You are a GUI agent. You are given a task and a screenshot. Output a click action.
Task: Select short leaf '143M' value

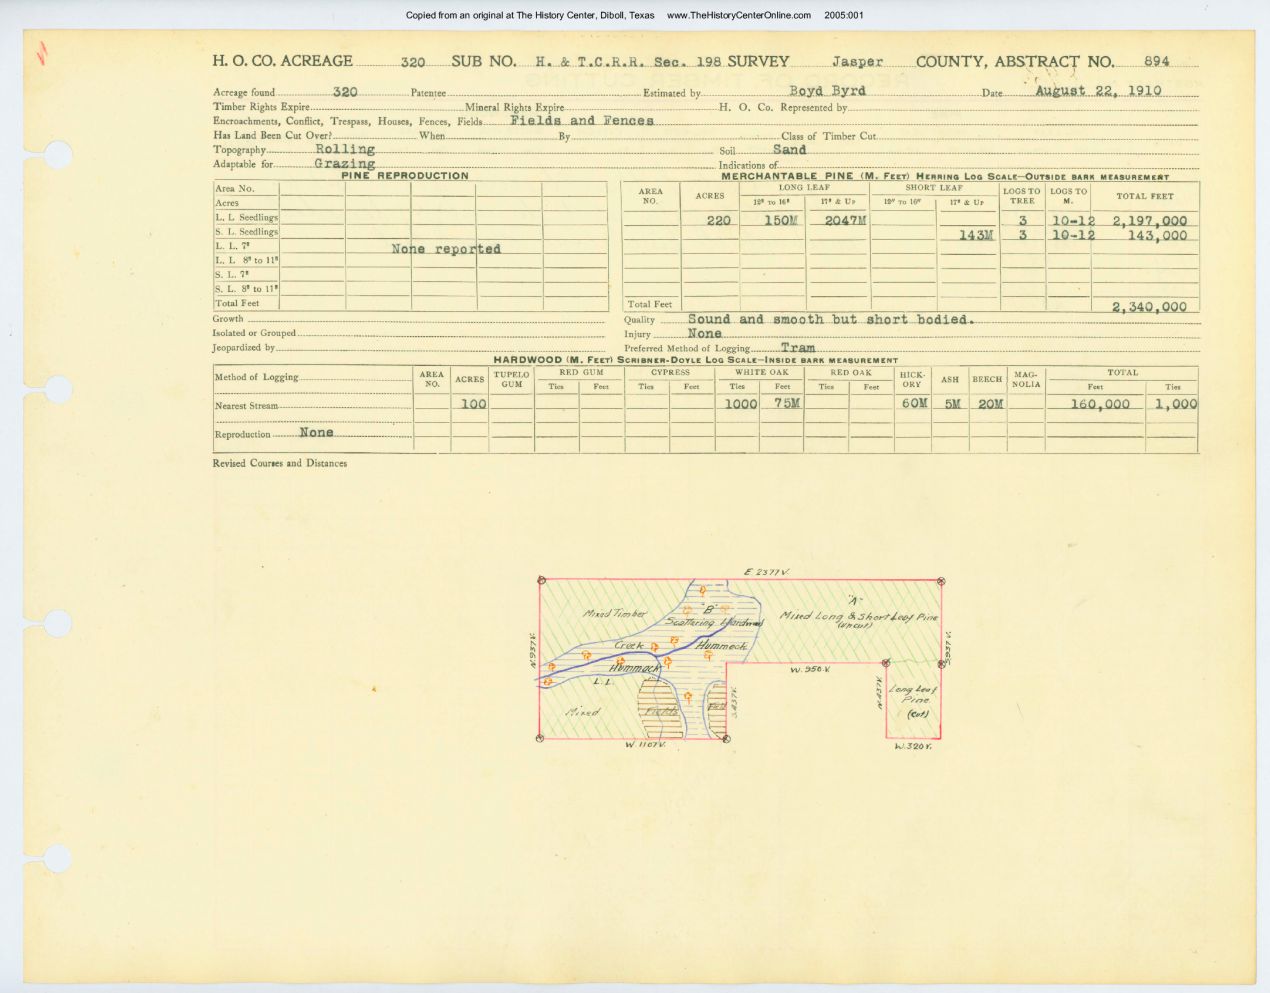click(976, 236)
